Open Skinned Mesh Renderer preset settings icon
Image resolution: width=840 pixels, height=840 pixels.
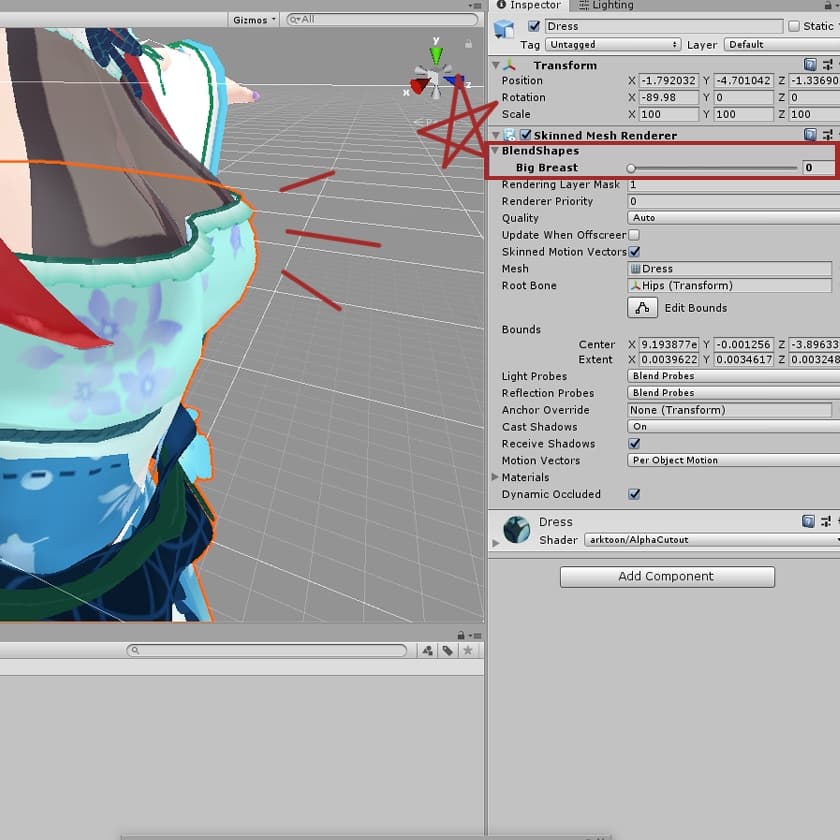click(828, 135)
